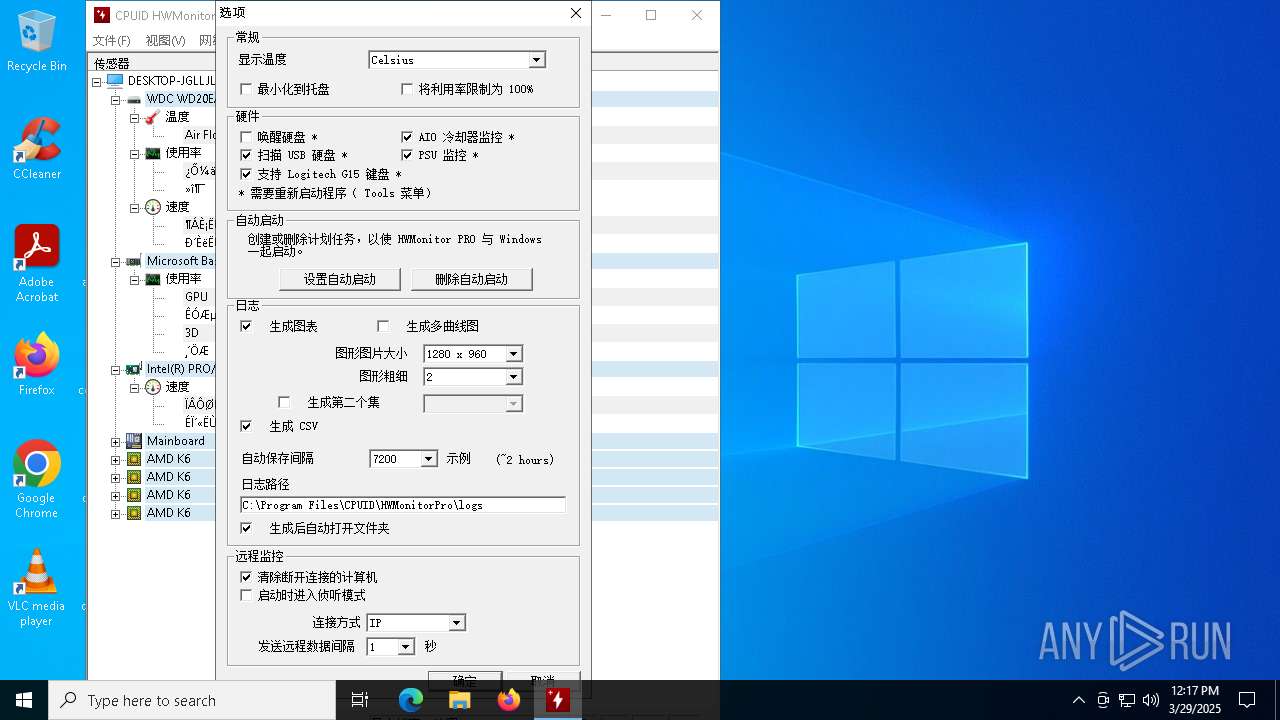Open notification center icon
The image size is (1280, 720).
[1247, 700]
